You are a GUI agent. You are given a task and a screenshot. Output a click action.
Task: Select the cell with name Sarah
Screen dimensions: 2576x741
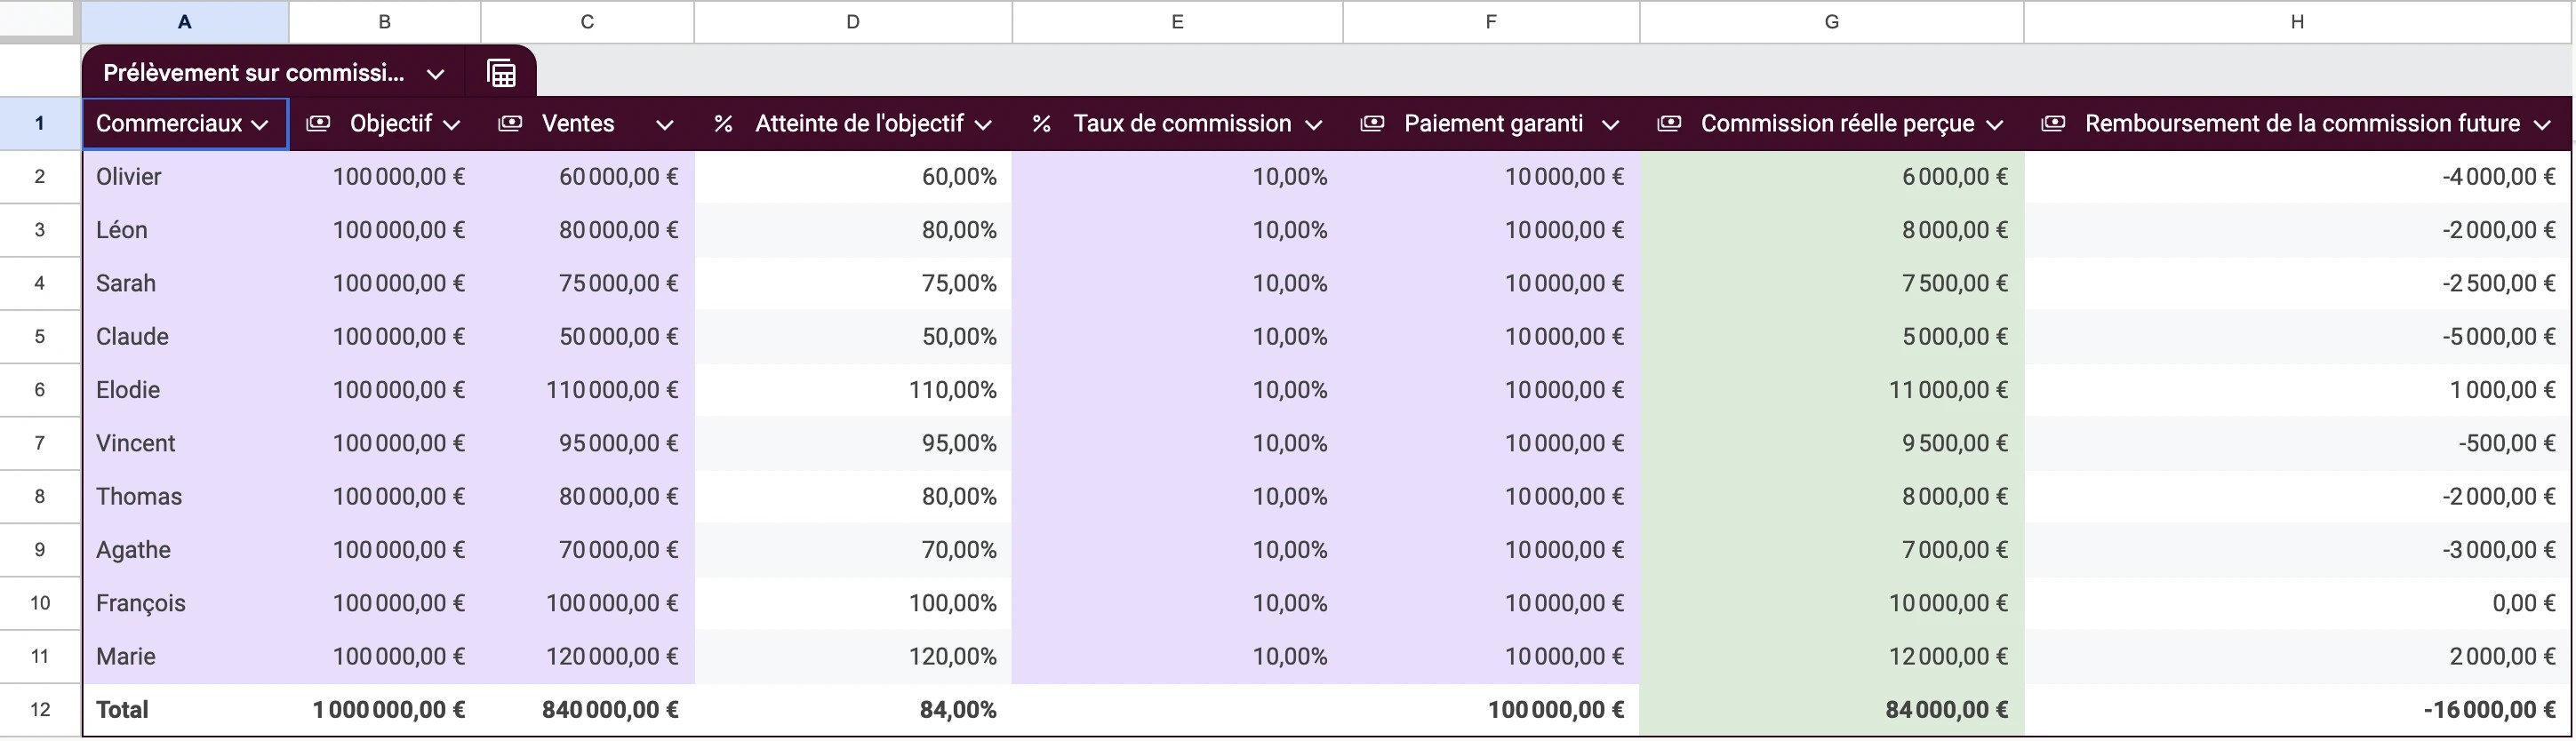(186, 283)
